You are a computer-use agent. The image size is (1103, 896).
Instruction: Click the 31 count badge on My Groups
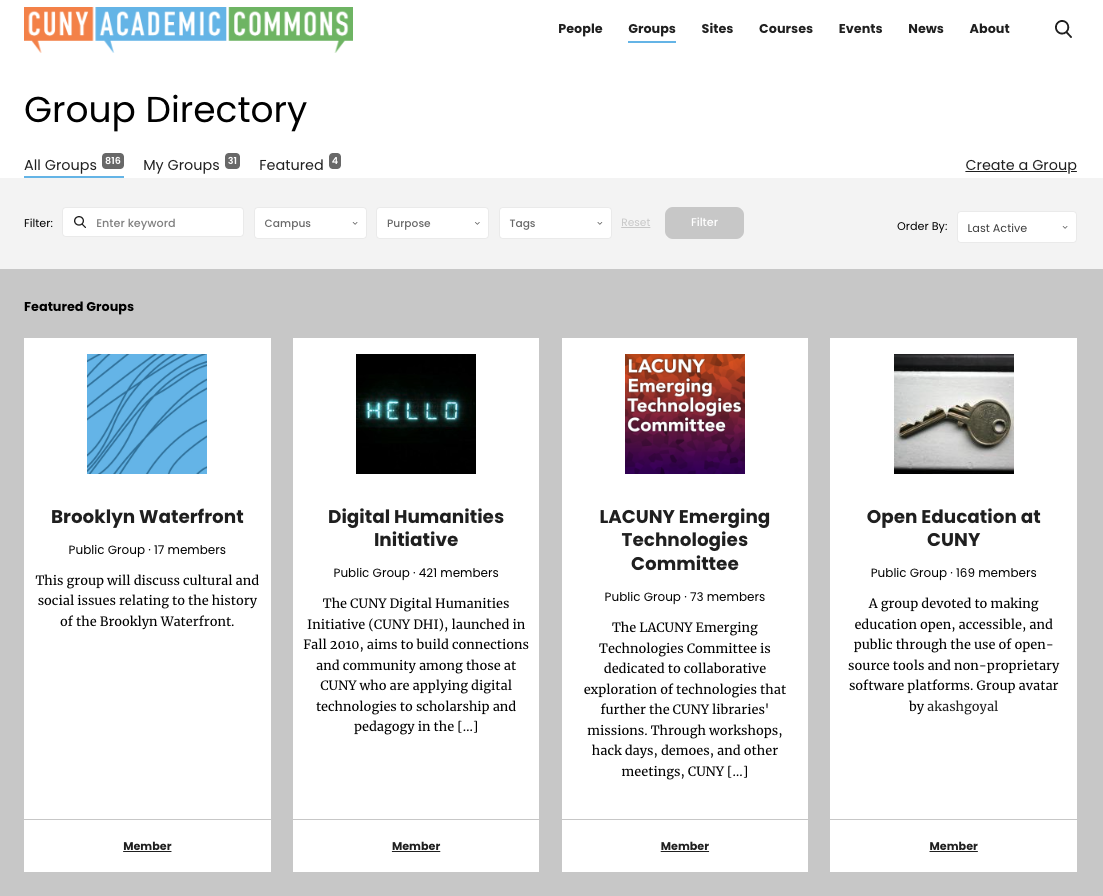point(232,160)
